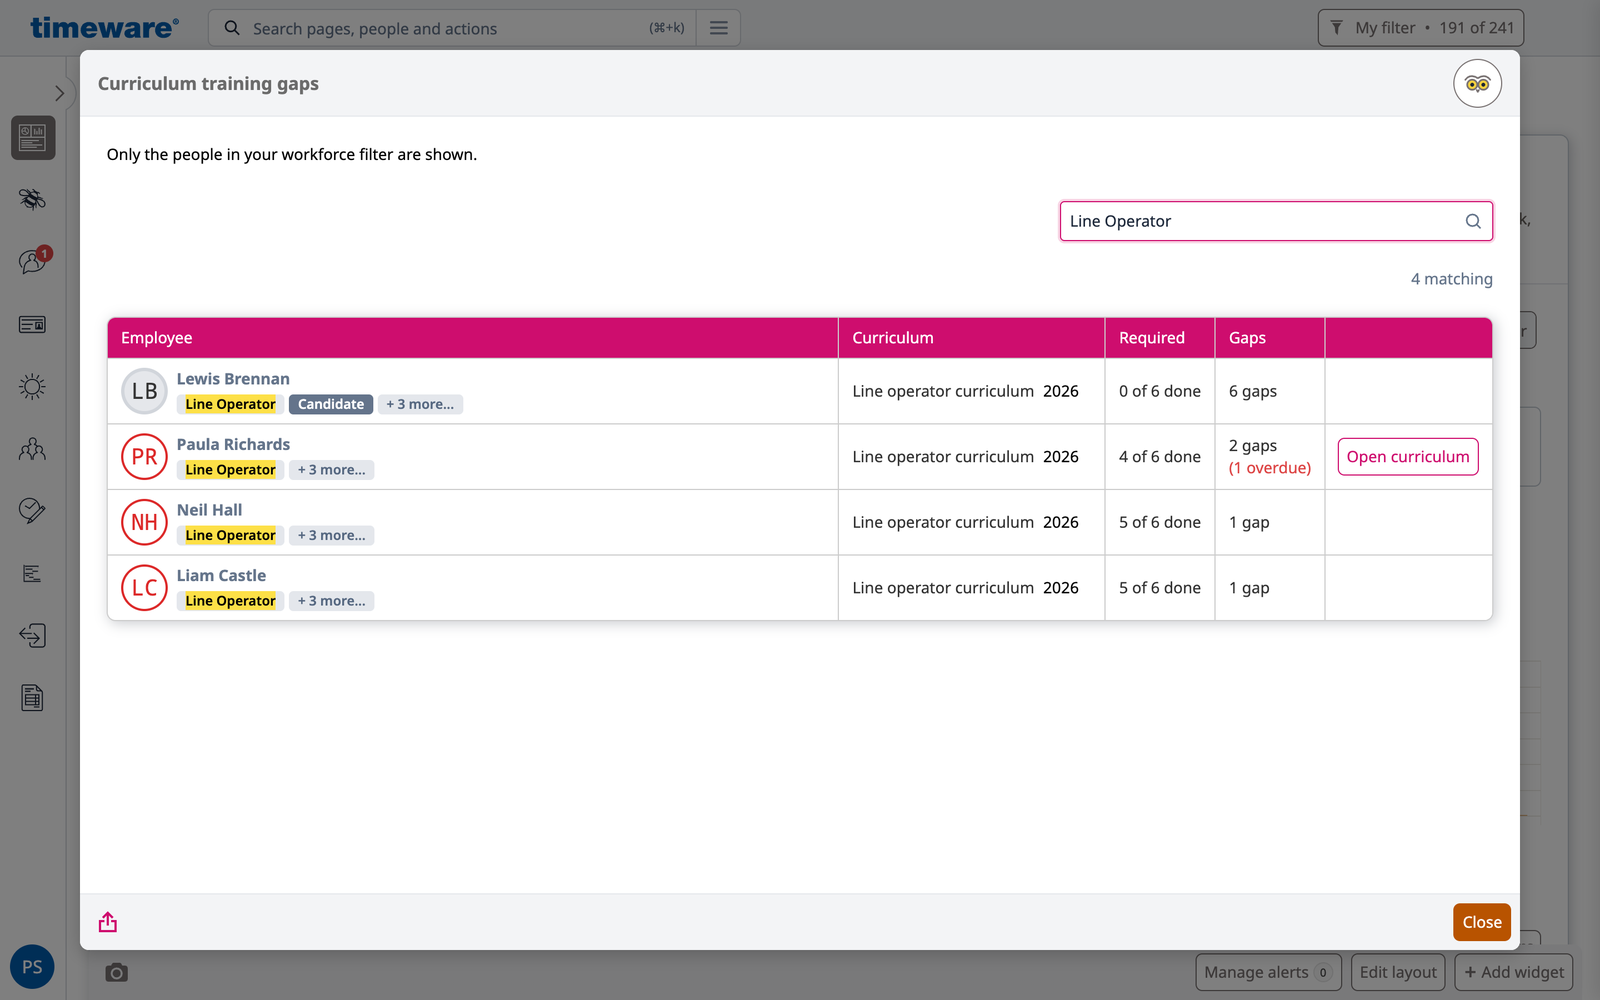
Task: Open the dashboard icon in left sidebar
Action: pyautogui.click(x=33, y=138)
